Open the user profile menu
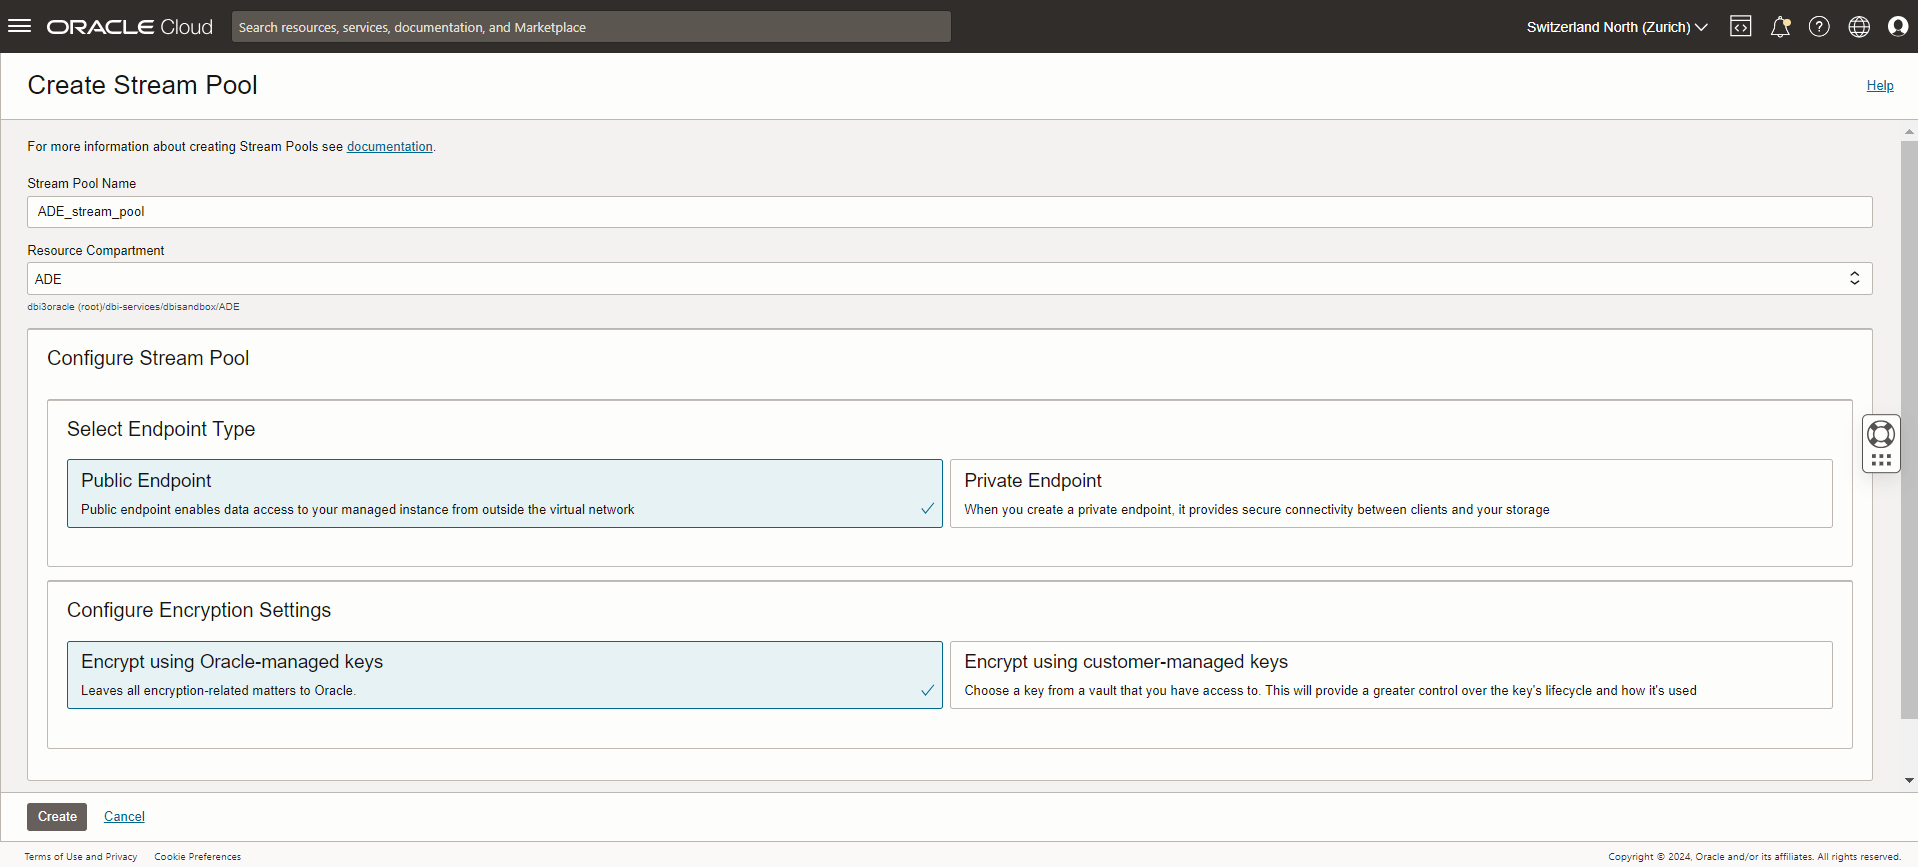1918x867 pixels. point(1897,27)
